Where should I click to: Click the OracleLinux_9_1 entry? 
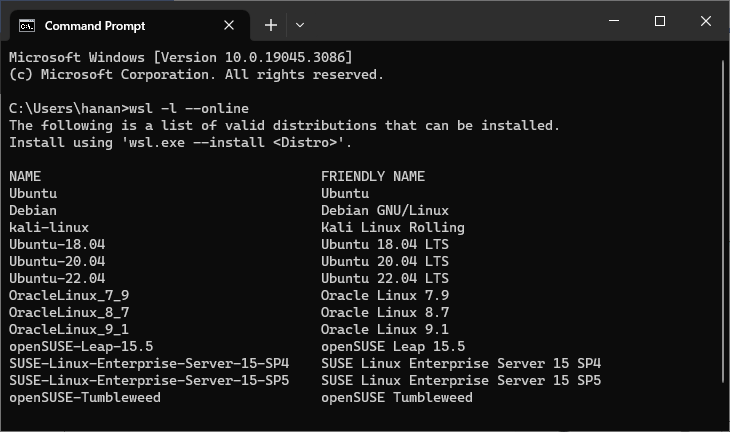68,329
